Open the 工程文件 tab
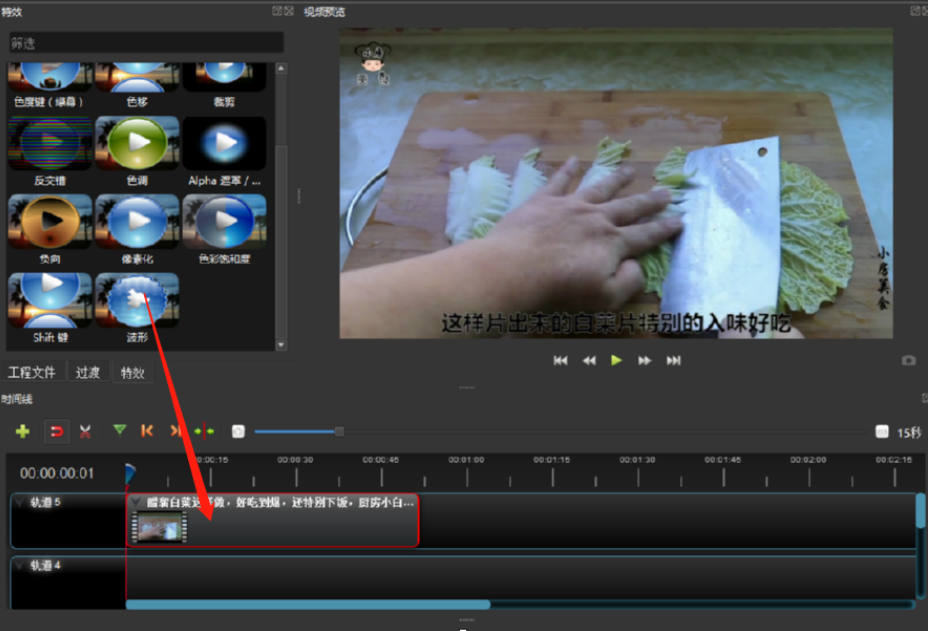The height and width of the screenshot is (631, 928). 32,372
